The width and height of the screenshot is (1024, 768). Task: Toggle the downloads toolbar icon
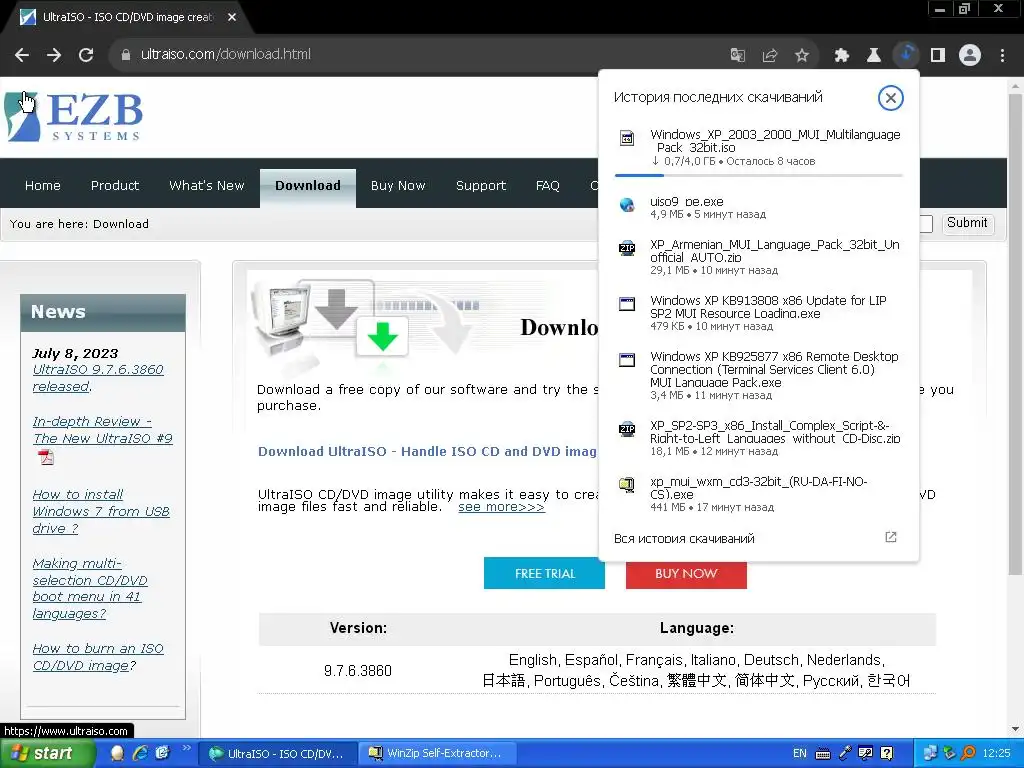tap(906, 55)
